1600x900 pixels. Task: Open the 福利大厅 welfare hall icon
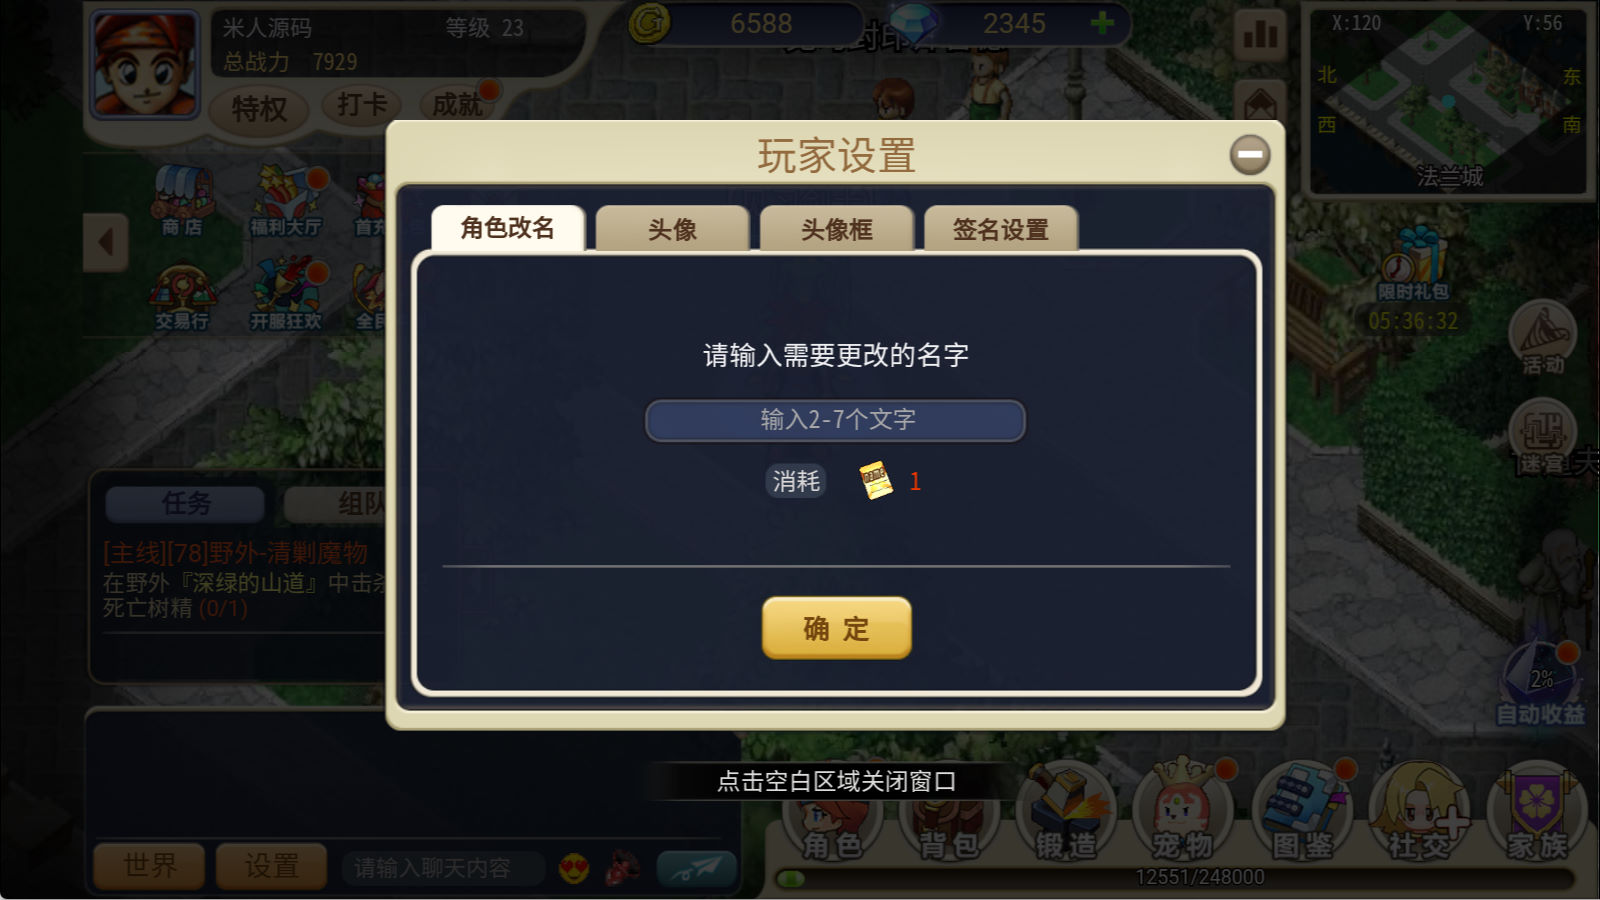coord(286,201)
